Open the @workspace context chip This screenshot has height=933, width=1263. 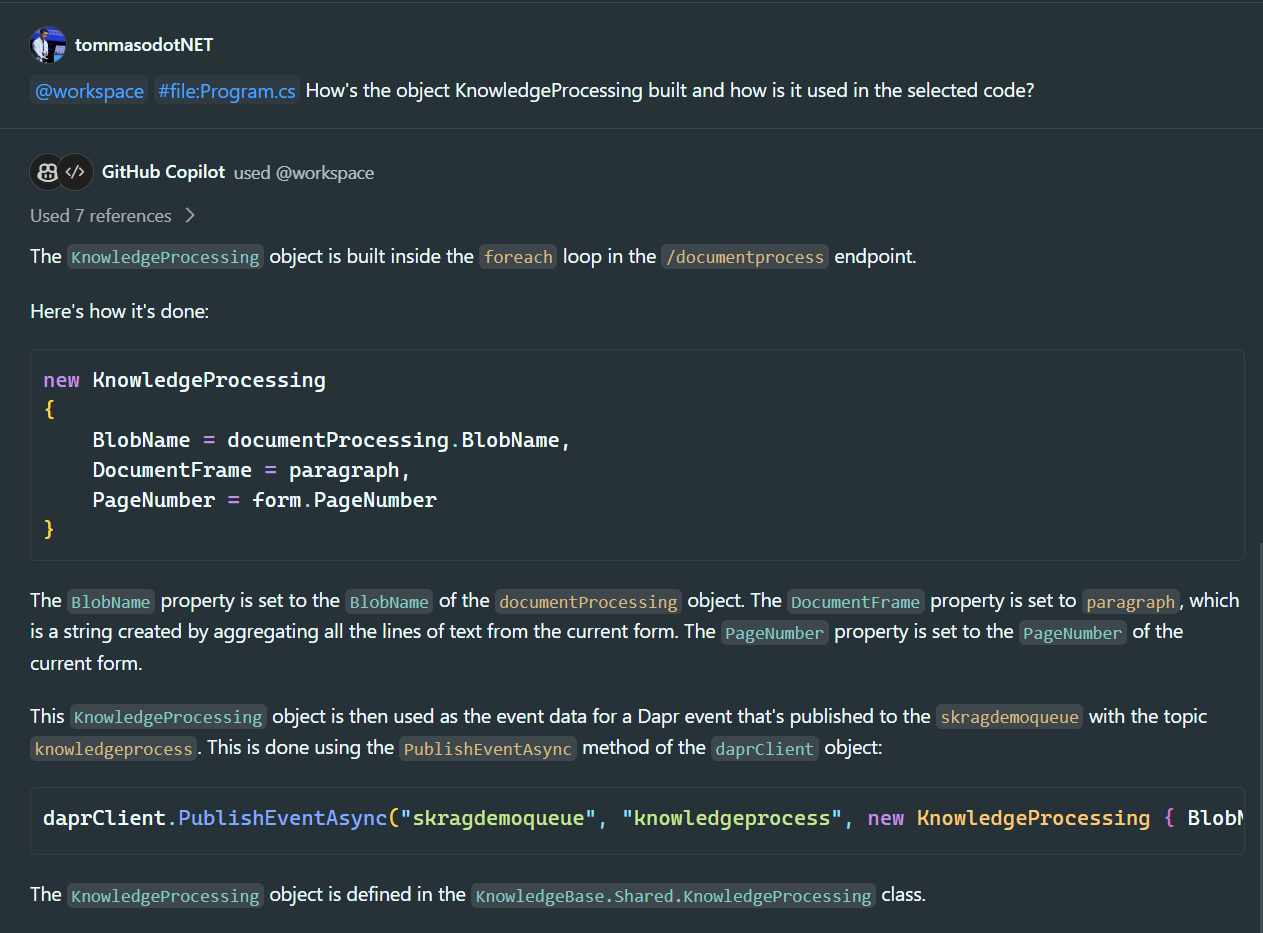pyautogui.click(x=88, y=90)
